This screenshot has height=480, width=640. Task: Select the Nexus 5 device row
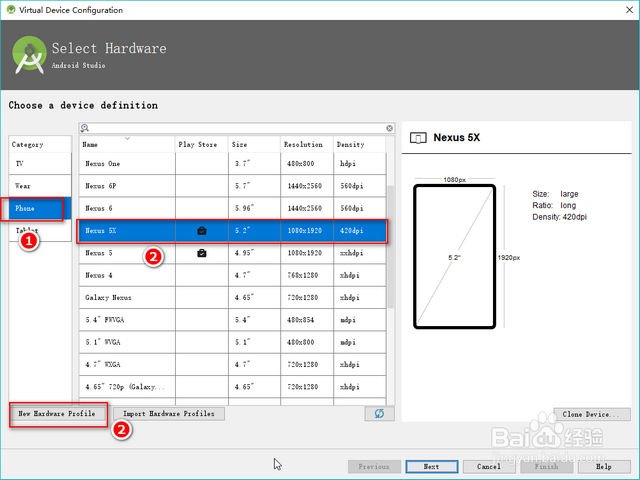pos(232,253)
